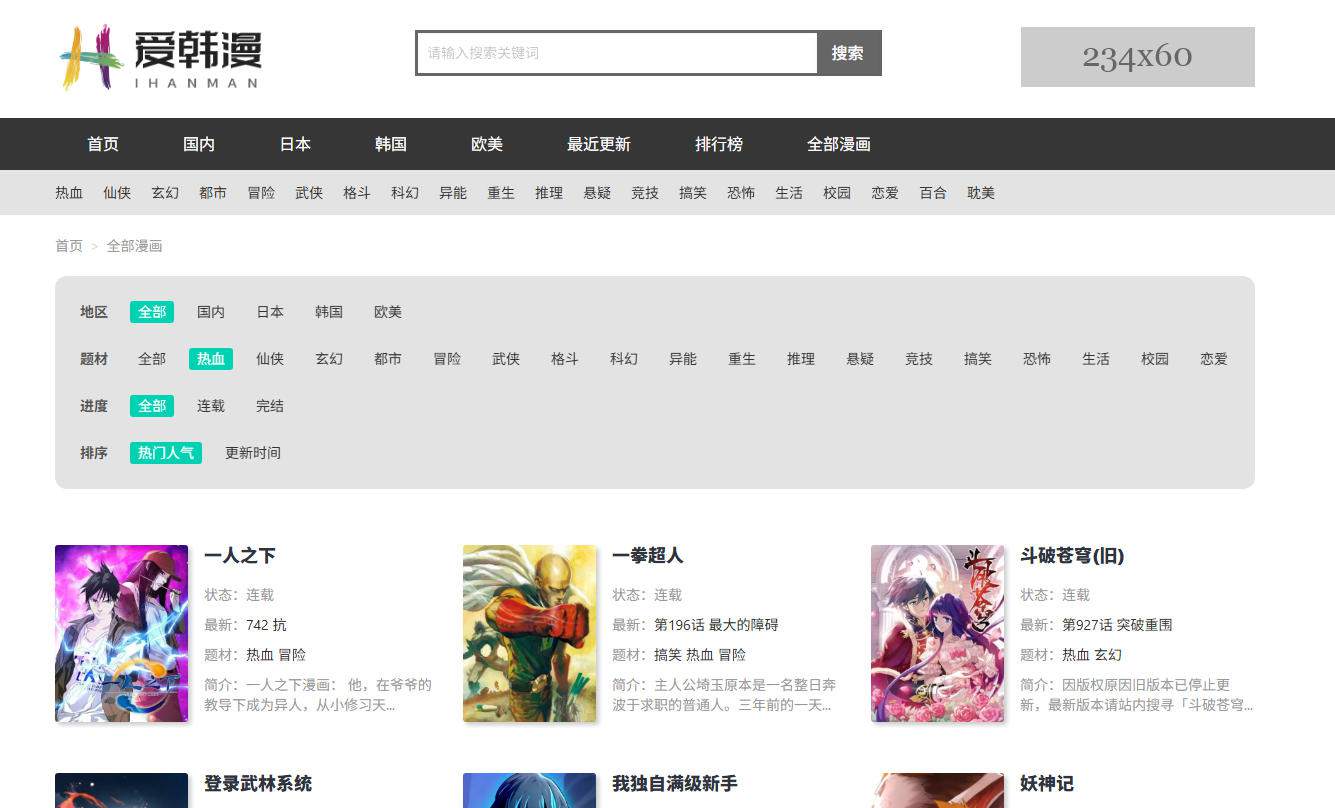
Task: Switch to the 日本 navigation tab
Action: pos(294,144)
